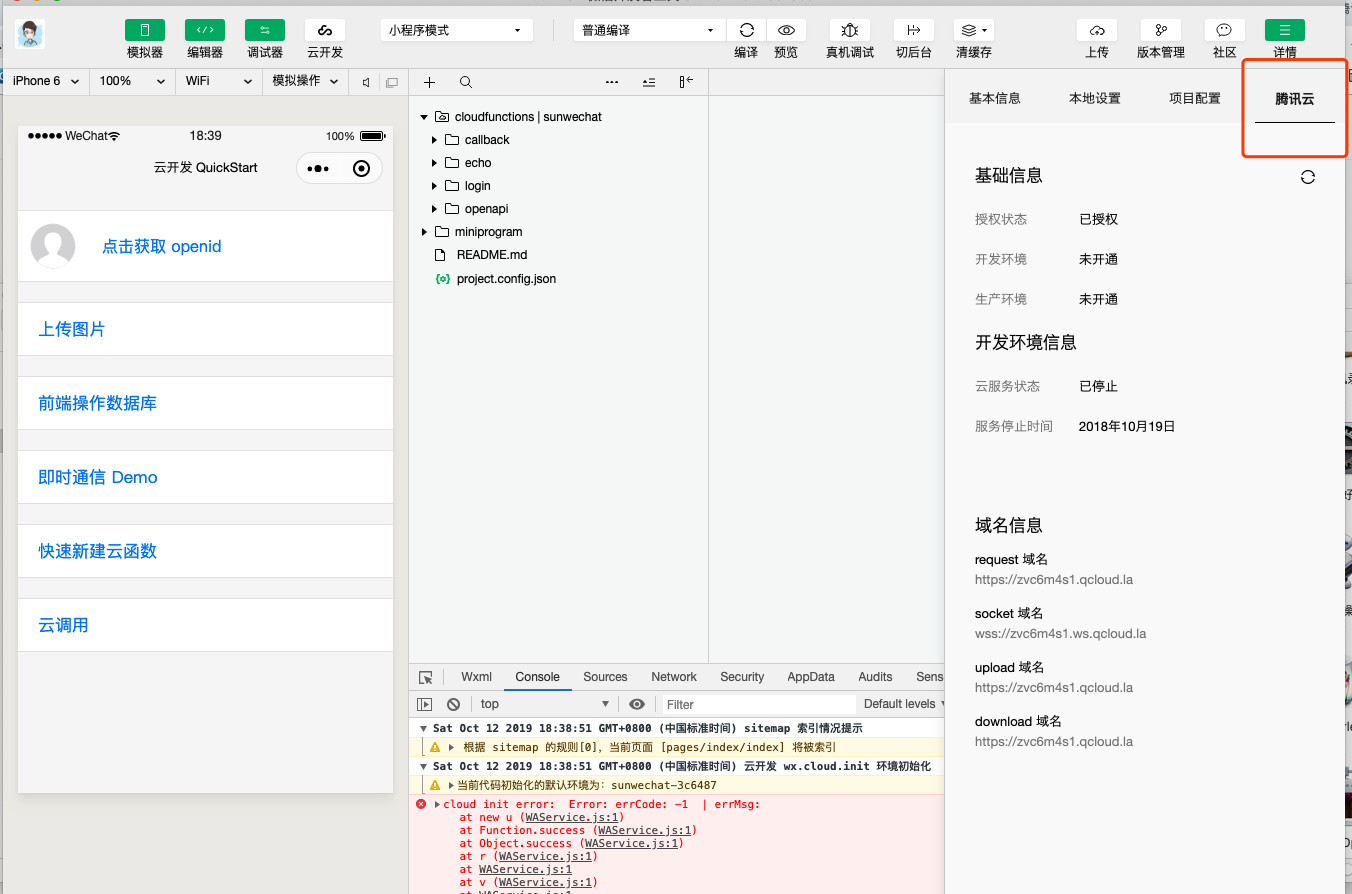Image resolution: width=1352 pixels, height=894 pixels.
Task: Open the 云开发 cloud console
Action: pyautogui.click(x=325, y=30)
